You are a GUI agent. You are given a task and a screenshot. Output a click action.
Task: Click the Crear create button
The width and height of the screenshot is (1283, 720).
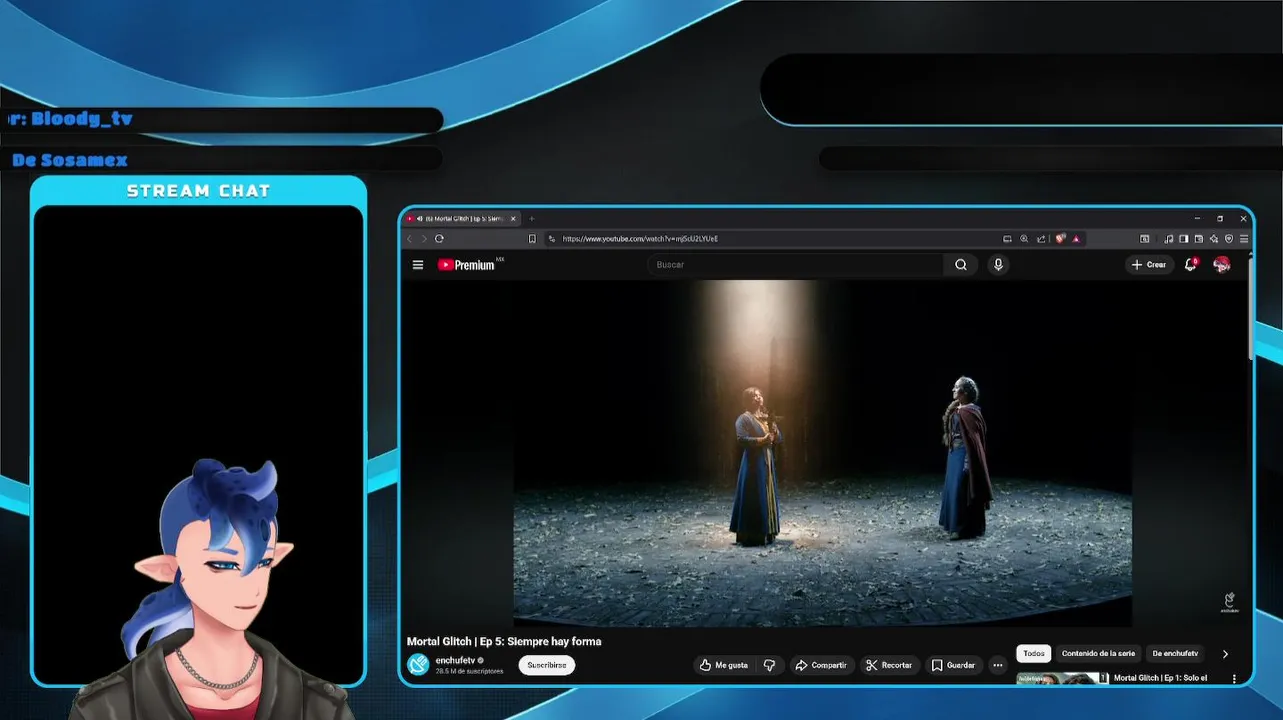point(1149,265)
